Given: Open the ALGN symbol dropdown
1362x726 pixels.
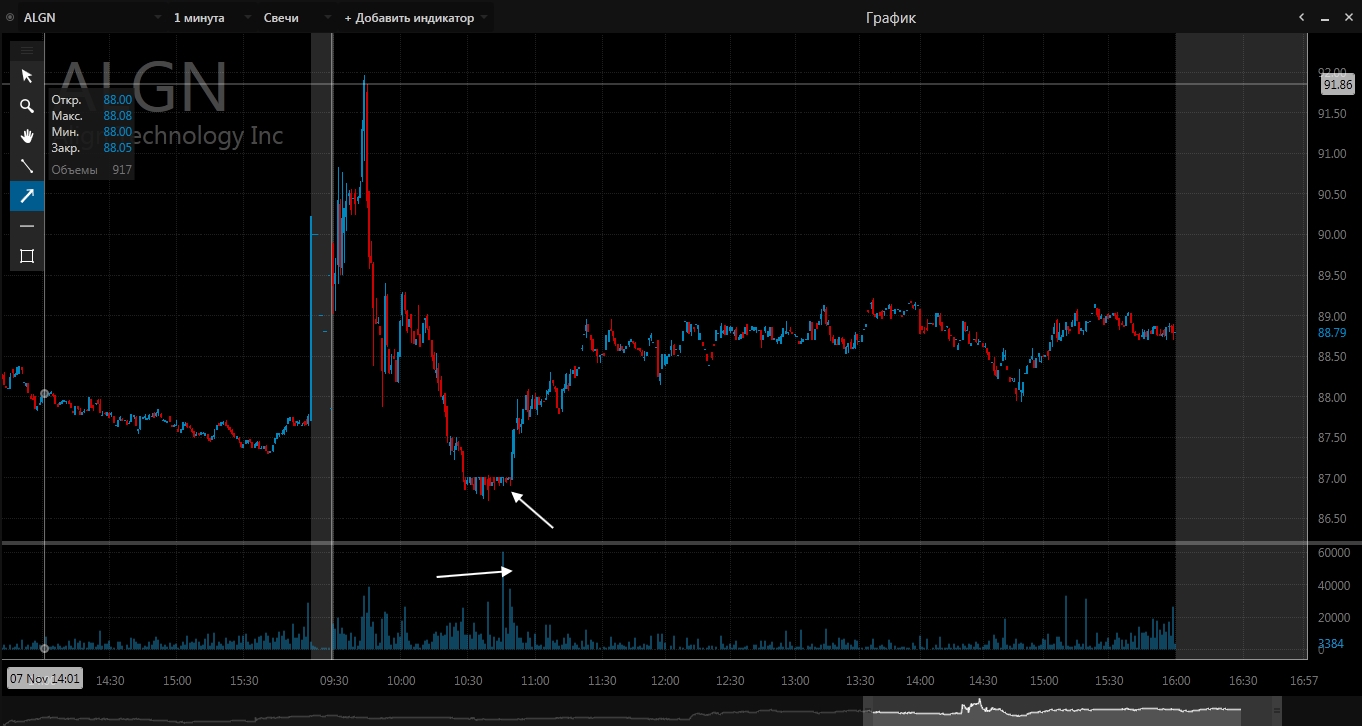Looking at the screenshot, I should pos(157,18).
